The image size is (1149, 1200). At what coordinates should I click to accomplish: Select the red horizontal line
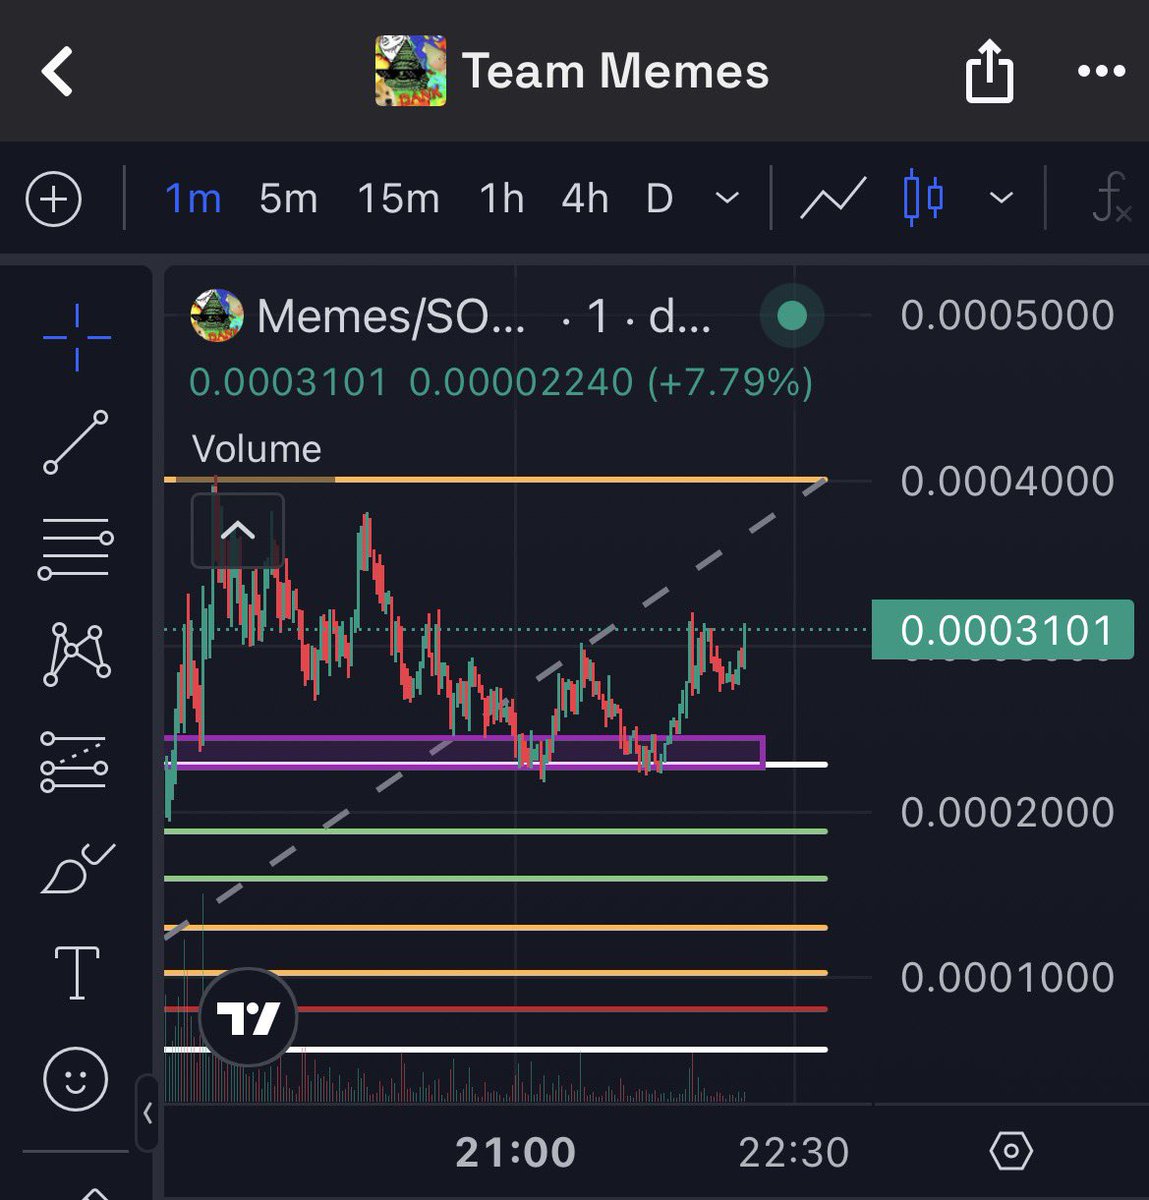(495, 1009)
